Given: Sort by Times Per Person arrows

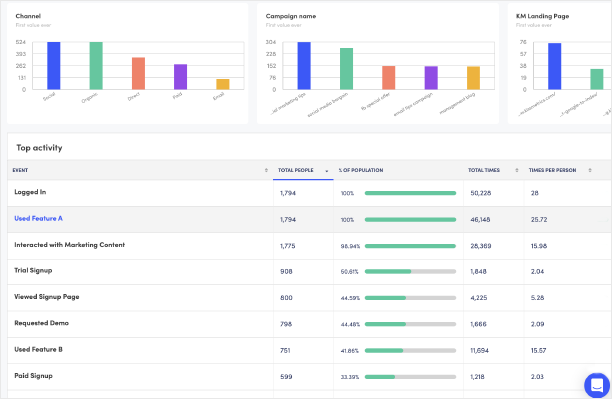Looking at the screenshot, I should pyautogui.click(x=590, y=170).
